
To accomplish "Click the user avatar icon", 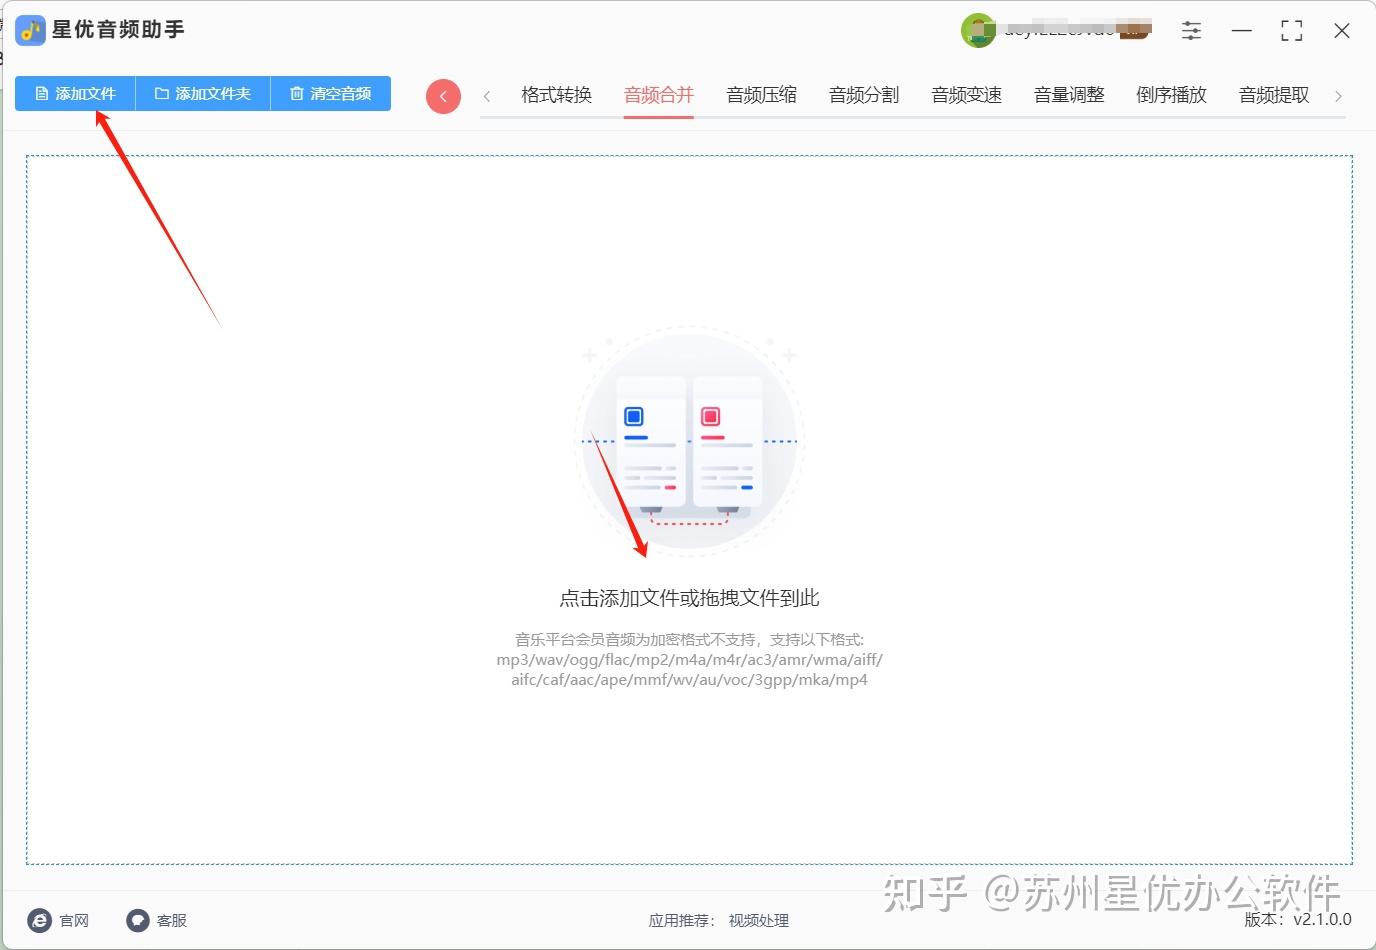I will [978, 31].
